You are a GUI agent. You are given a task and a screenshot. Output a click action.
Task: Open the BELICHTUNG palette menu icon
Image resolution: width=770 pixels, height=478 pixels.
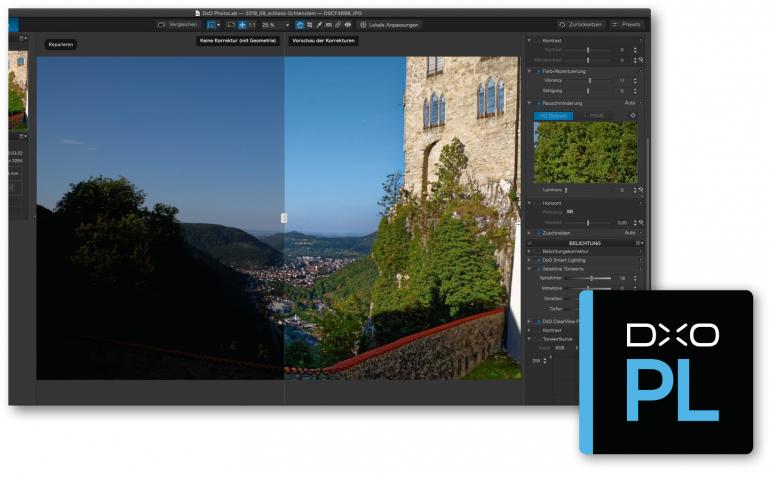tap(639, 243)
